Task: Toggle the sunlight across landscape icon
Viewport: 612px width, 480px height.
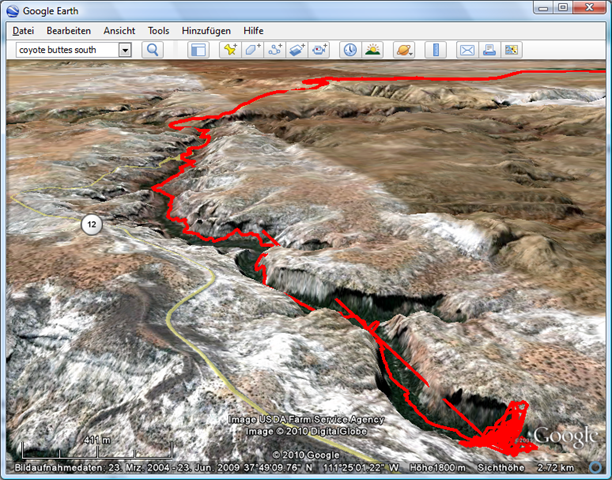Action: (372, 49)
